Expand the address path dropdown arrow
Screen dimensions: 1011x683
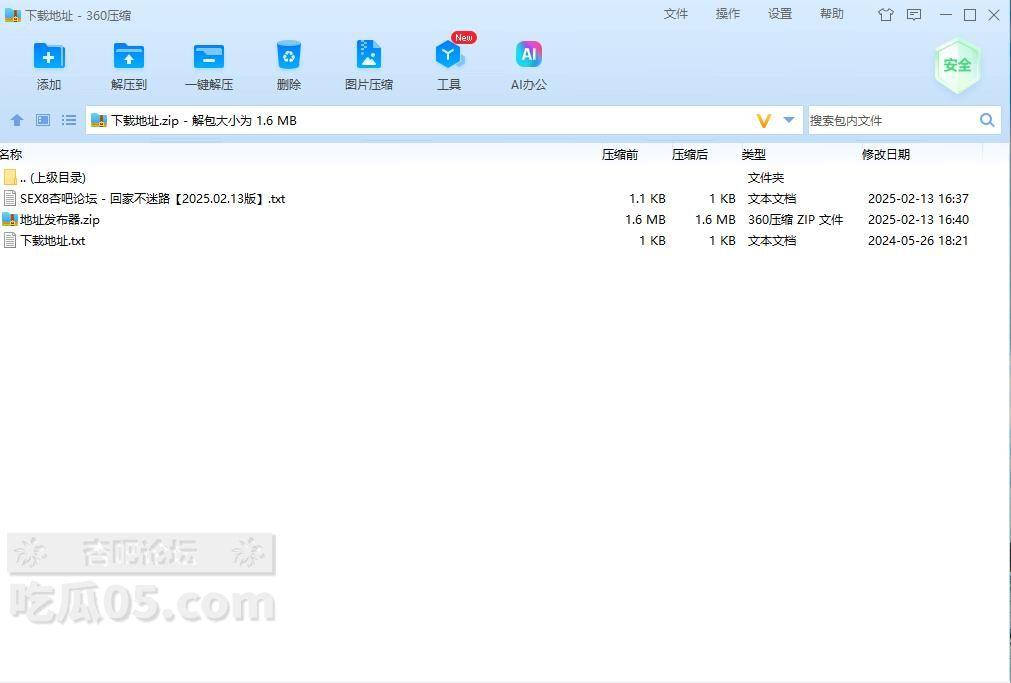point(789,120)
